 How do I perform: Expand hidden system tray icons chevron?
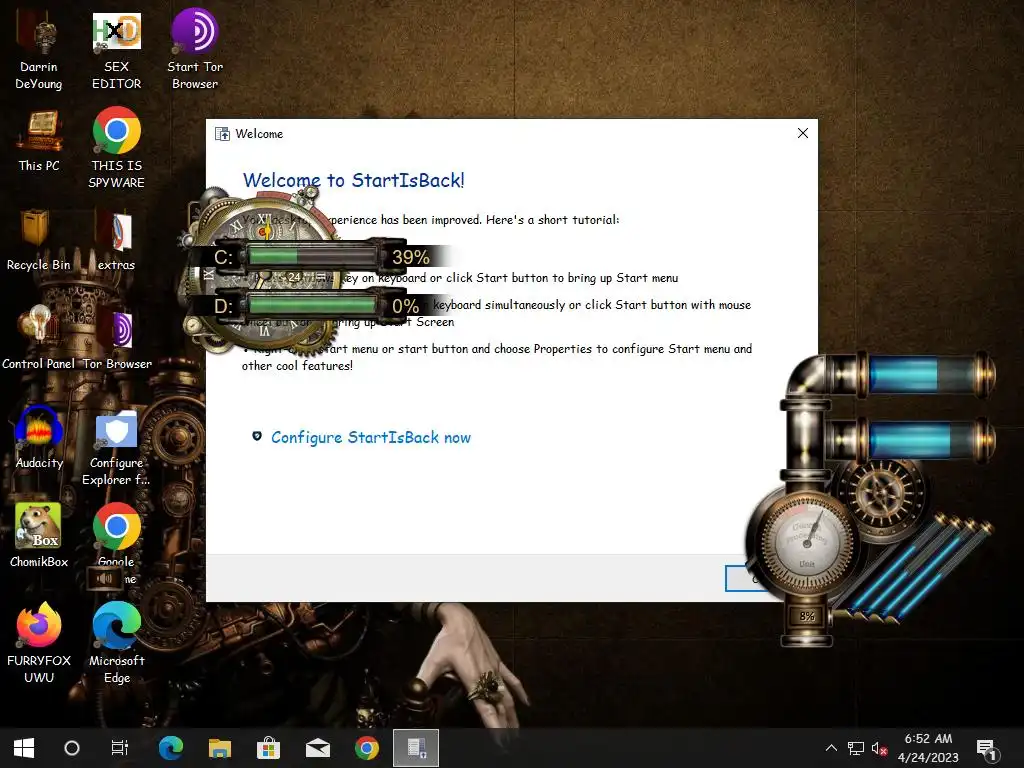click(x=831, y=748)
